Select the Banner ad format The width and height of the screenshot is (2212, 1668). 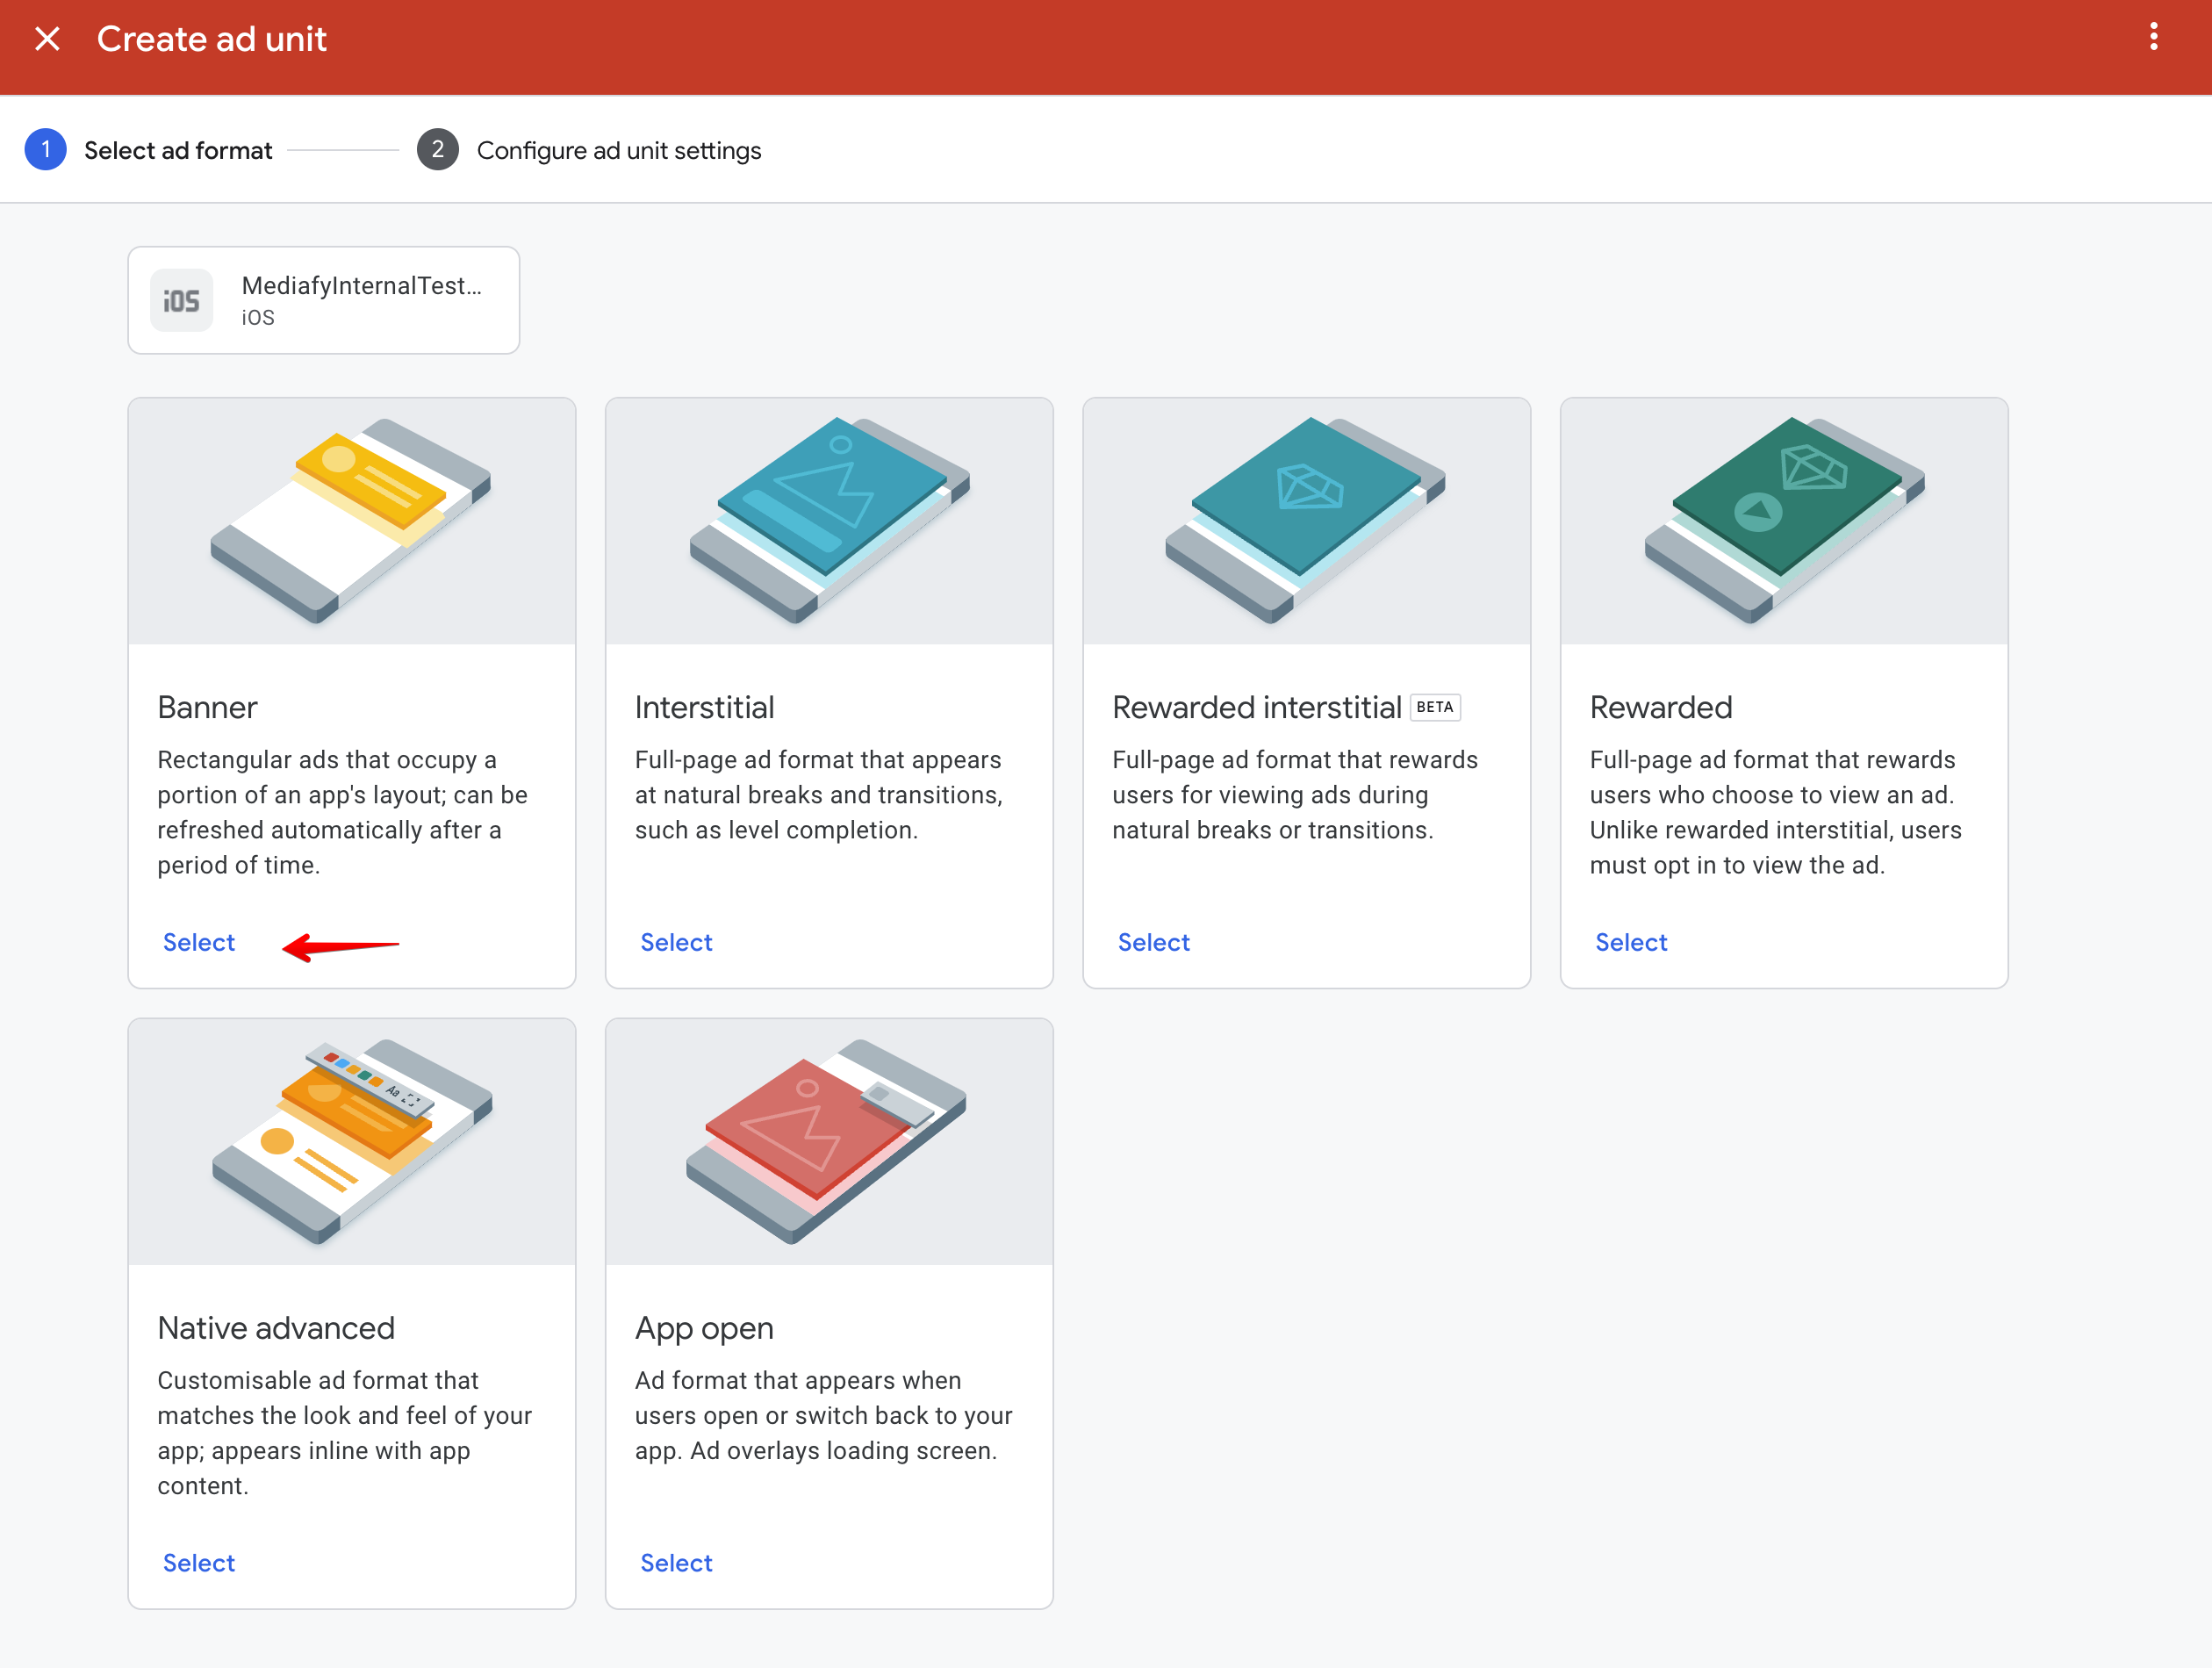coord(199,942)
